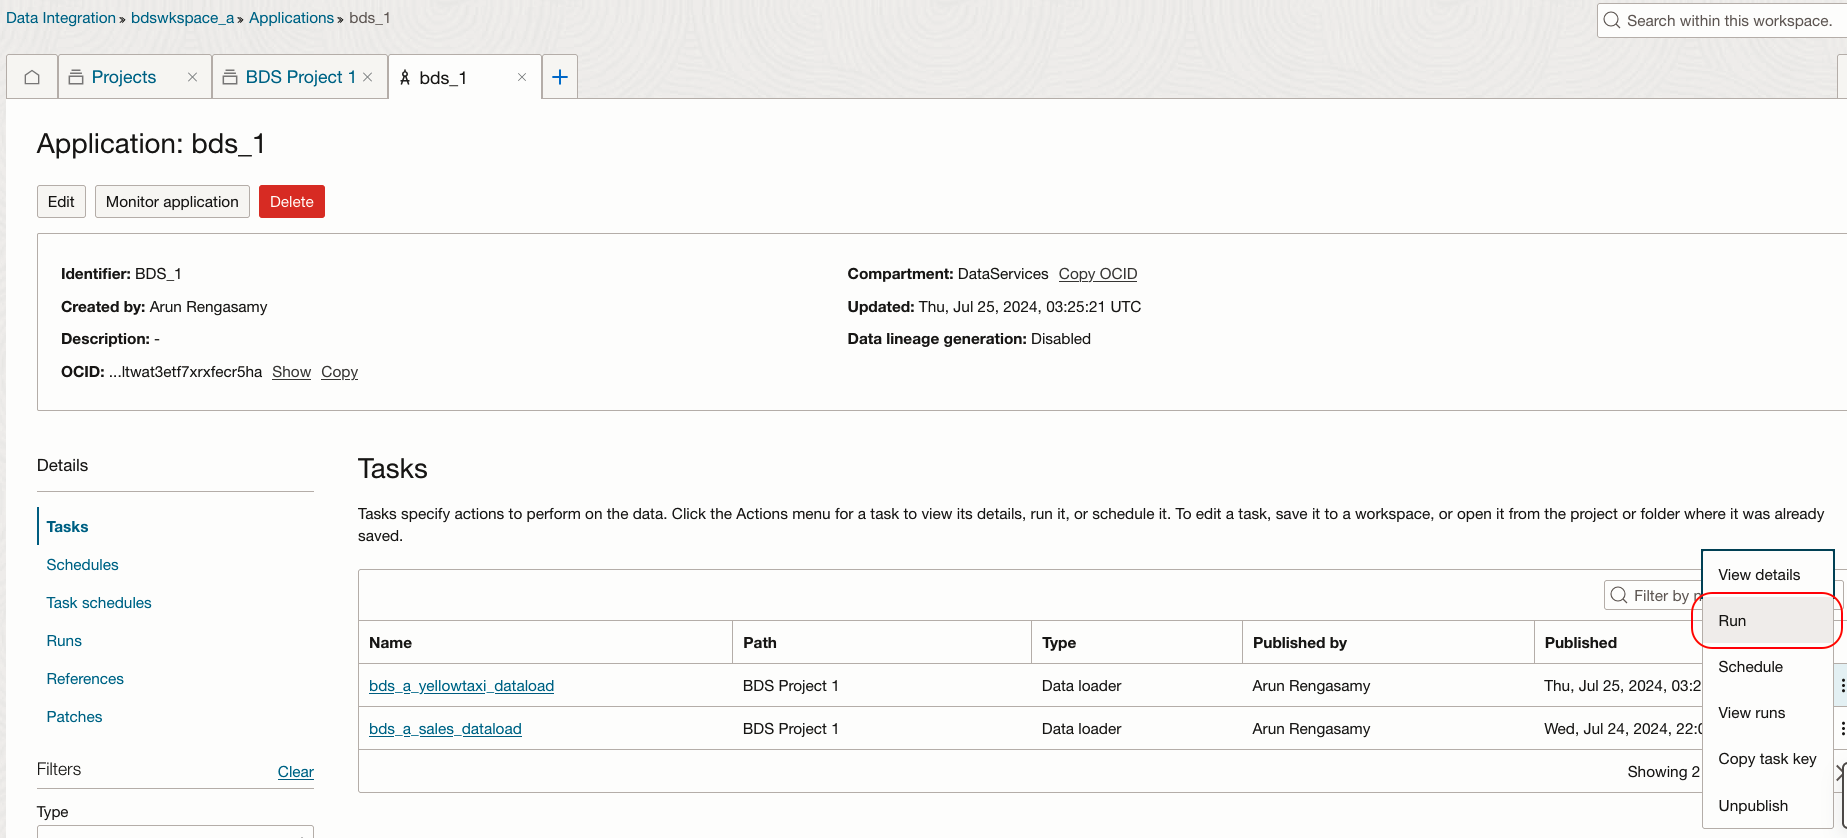Click the Home tab icon
Viewport: 1847px width, 838px height.
click(x=32, y=77)
